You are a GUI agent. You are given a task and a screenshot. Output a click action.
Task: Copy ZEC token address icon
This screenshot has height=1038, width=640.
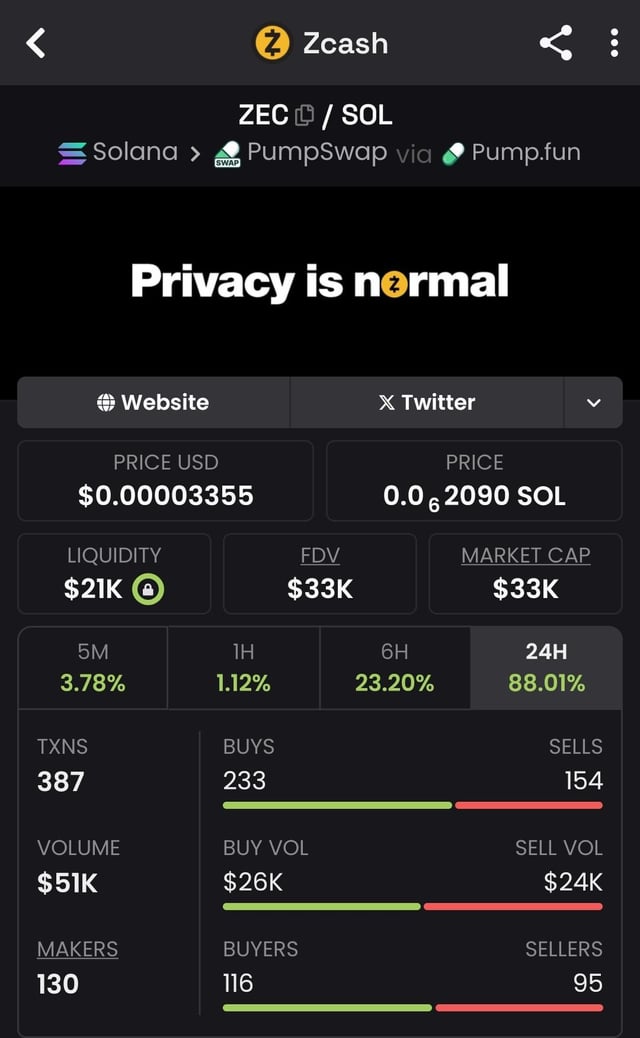tap(306, 116)
